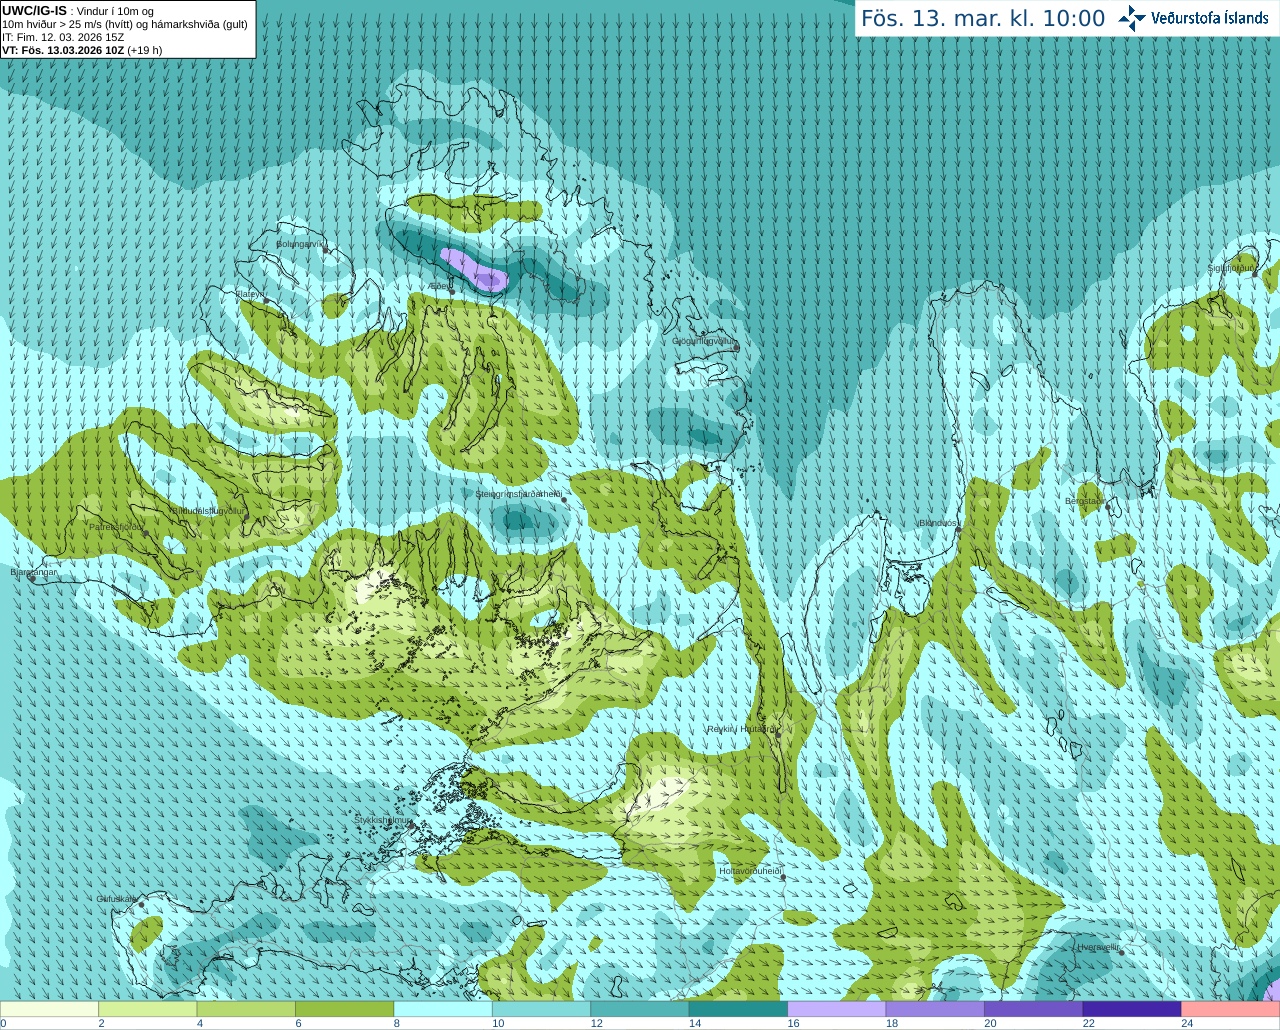Click the Stykkishólmur station label
Image resolution: width=1280 pixels, height=1030 pixels.
383,820
